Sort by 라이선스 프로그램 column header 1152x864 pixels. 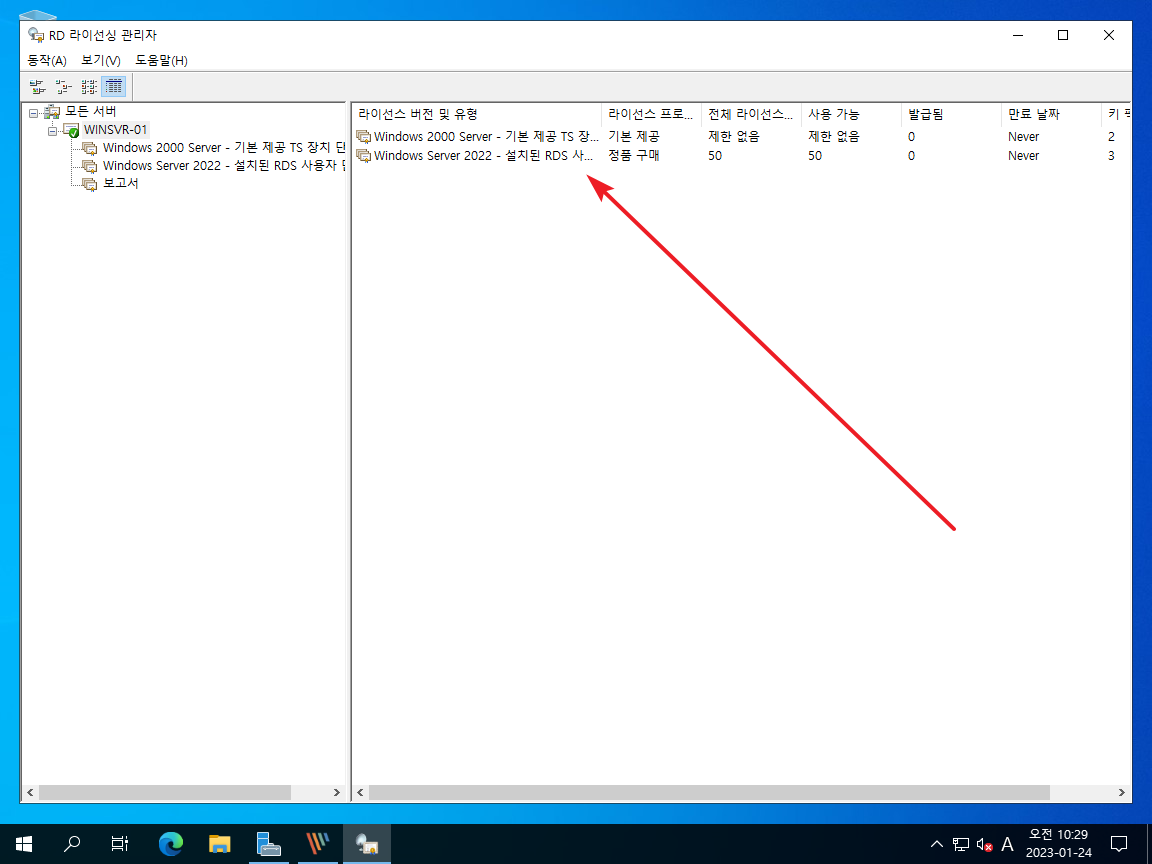[651, 115]
